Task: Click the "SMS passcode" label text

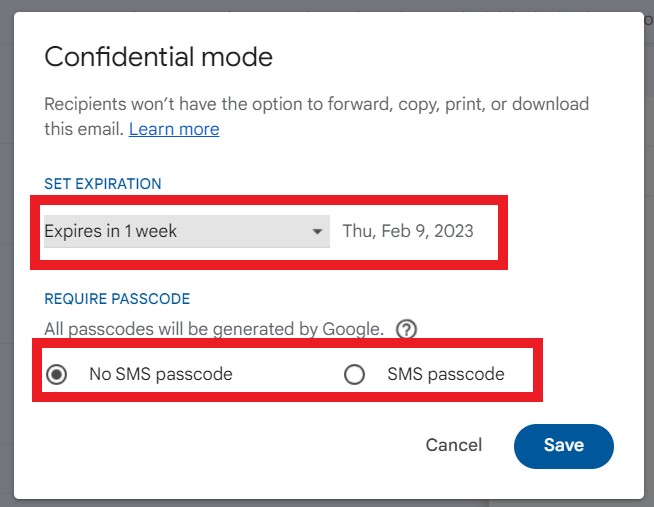Action: coord(446,374)
